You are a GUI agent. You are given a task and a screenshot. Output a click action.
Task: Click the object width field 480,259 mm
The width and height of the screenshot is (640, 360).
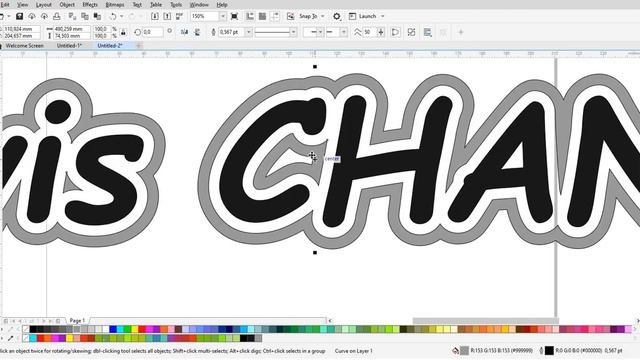pyautogui.click(x=73, y=29)
